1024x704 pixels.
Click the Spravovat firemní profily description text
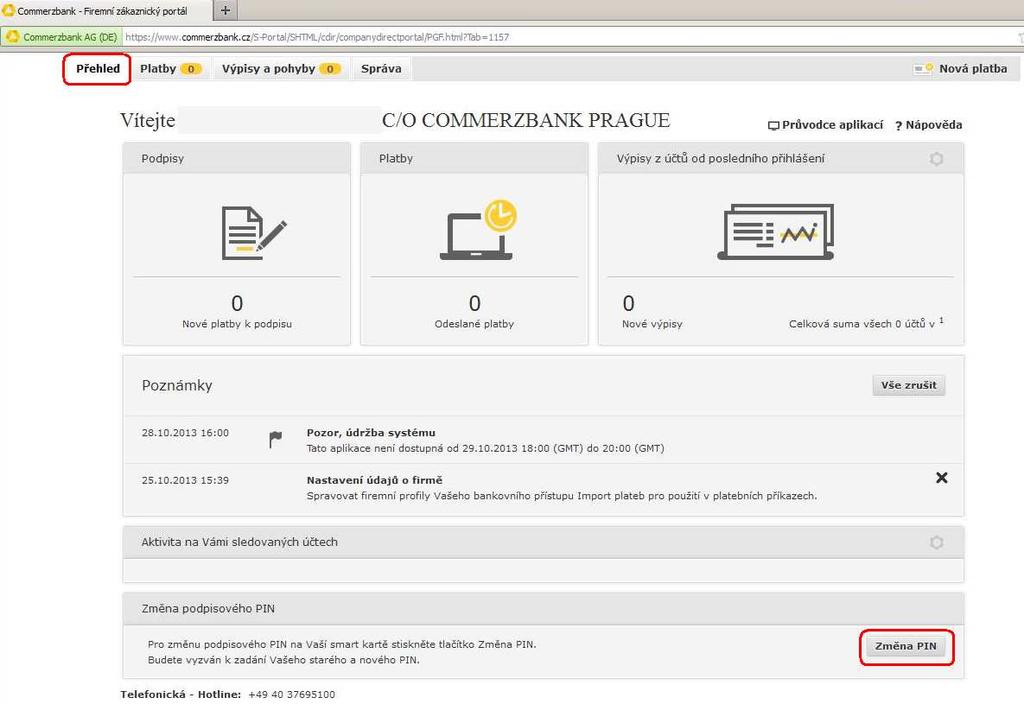coord(562,496)
